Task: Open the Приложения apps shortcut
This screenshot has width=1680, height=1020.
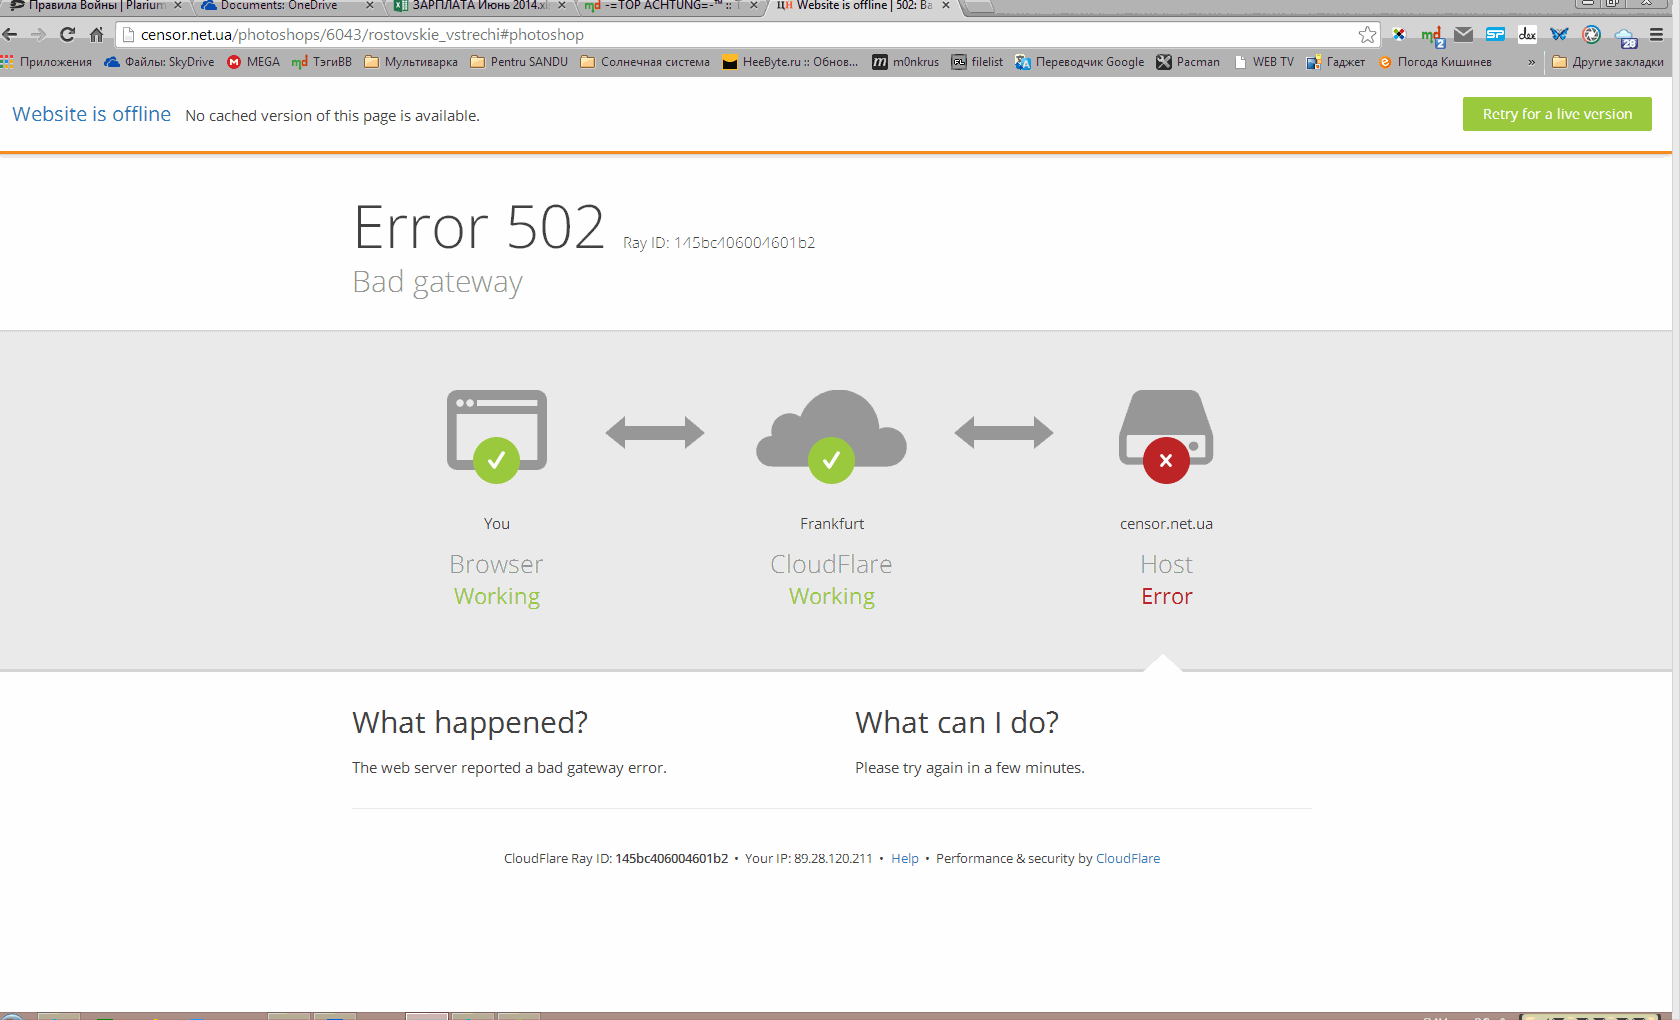Action: click(47, 62)
